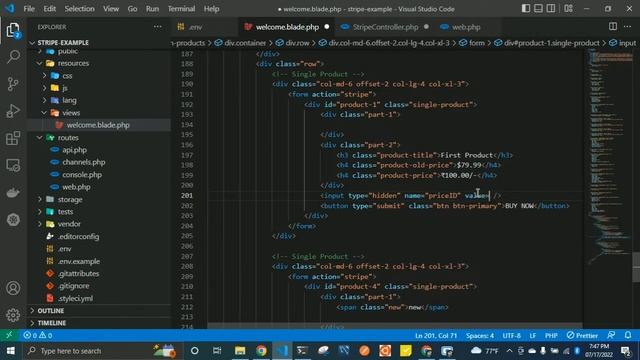Go to line via Ln 201, Col 71

pyautogui.click(x=436, y=335)
